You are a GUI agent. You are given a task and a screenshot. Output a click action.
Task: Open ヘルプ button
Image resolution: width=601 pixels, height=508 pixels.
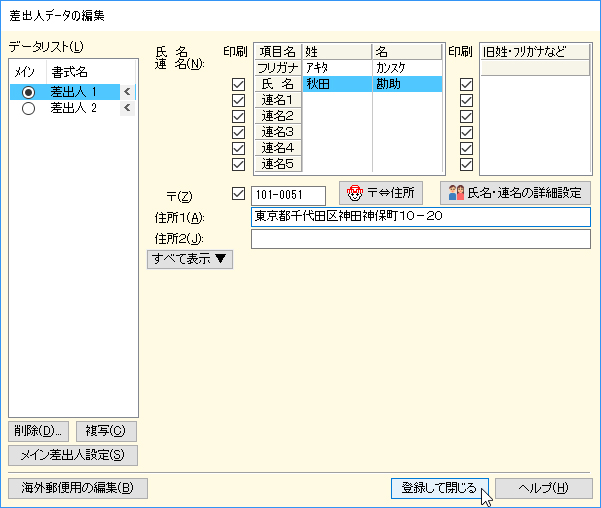544,488
